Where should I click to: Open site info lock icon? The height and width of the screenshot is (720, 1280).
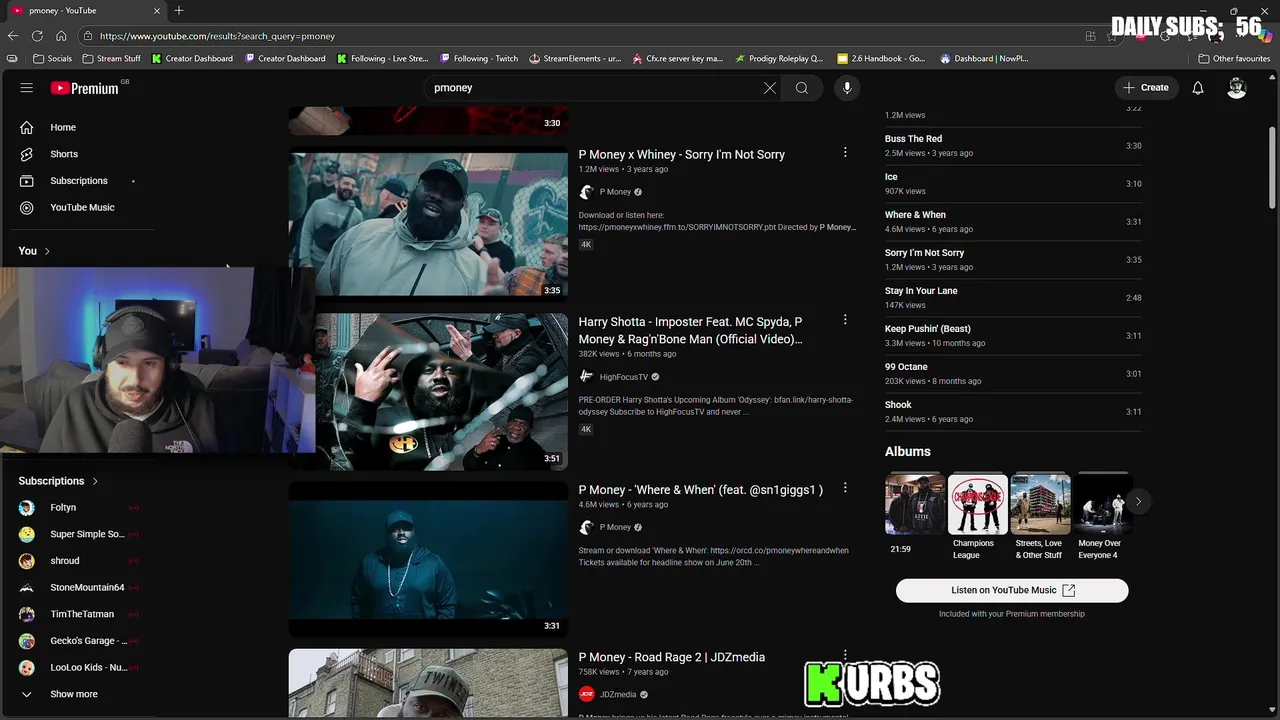[x=88, y=36]
